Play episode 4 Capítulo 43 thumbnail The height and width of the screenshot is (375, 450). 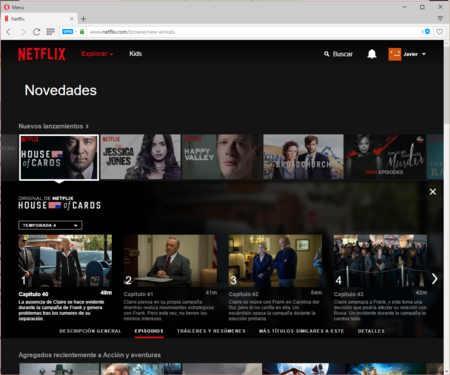pos(380,261)
